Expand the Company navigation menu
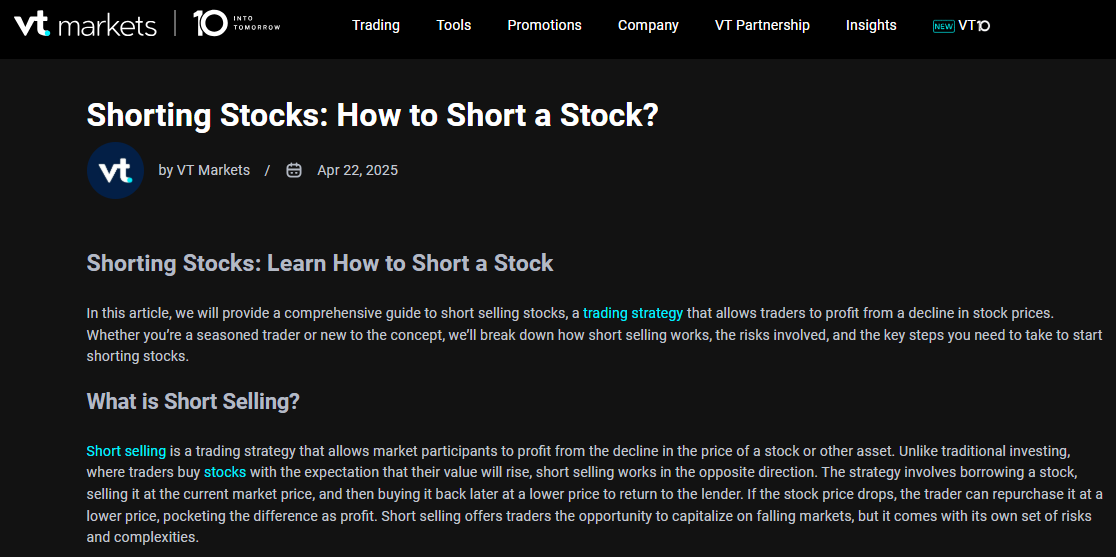 click(648, 25)
